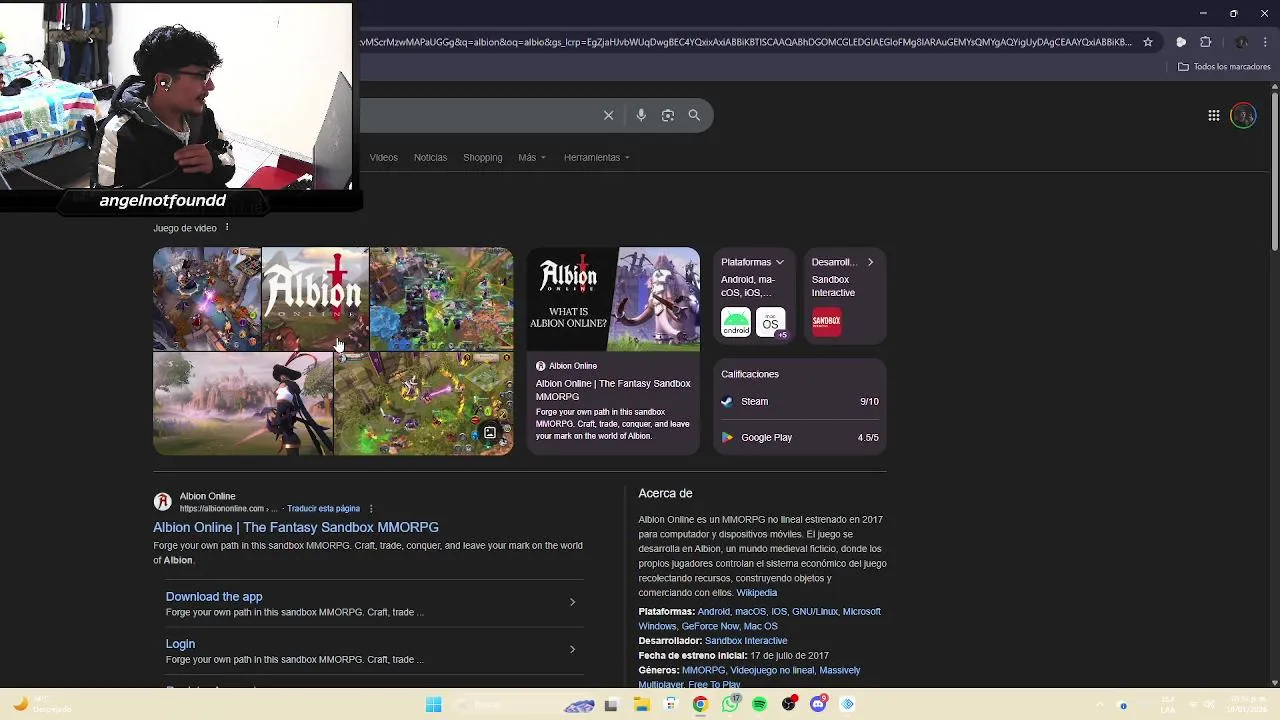This screenshot has height=720, width=1280.
Task: Click the GNU/Linux platform link
Action: coord(815,612)
